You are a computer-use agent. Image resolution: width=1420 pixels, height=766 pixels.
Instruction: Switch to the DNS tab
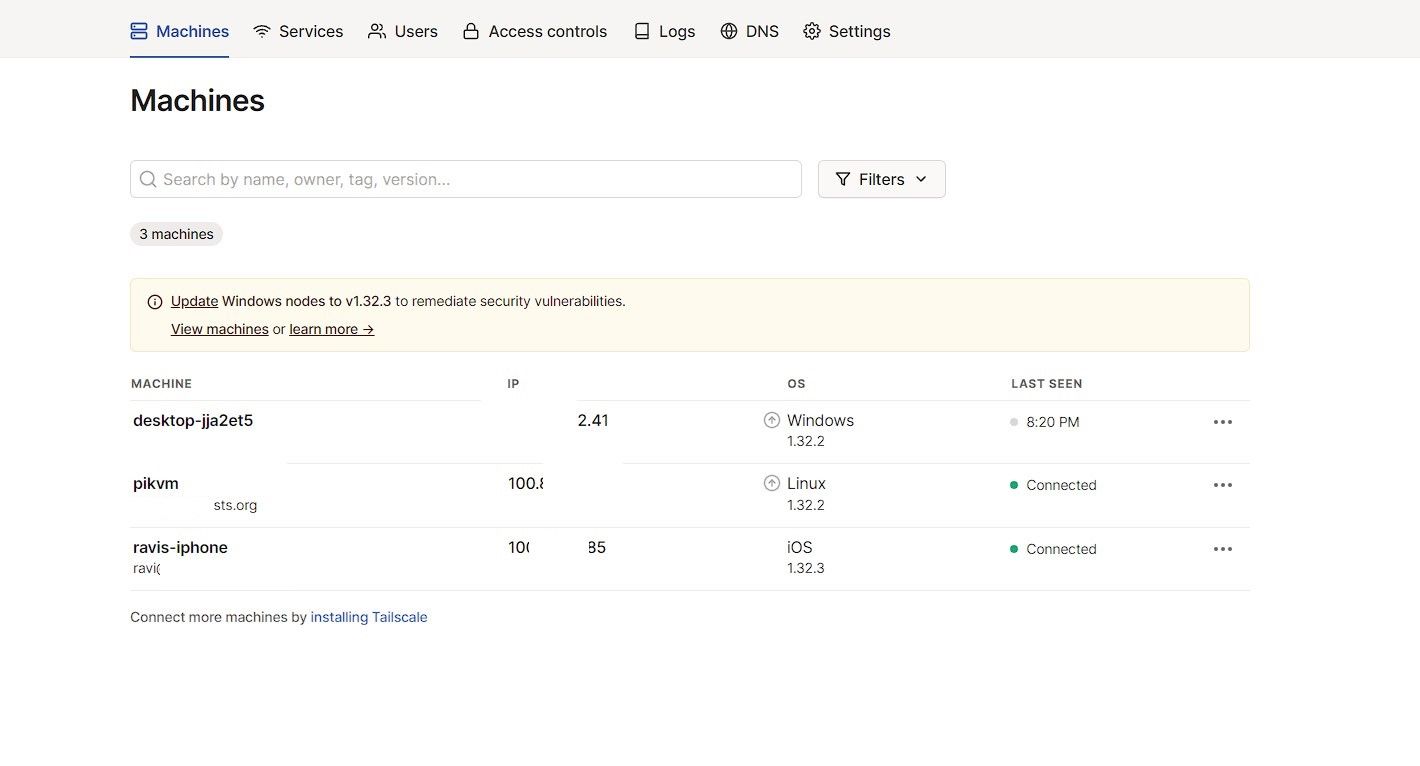[750, 31]
